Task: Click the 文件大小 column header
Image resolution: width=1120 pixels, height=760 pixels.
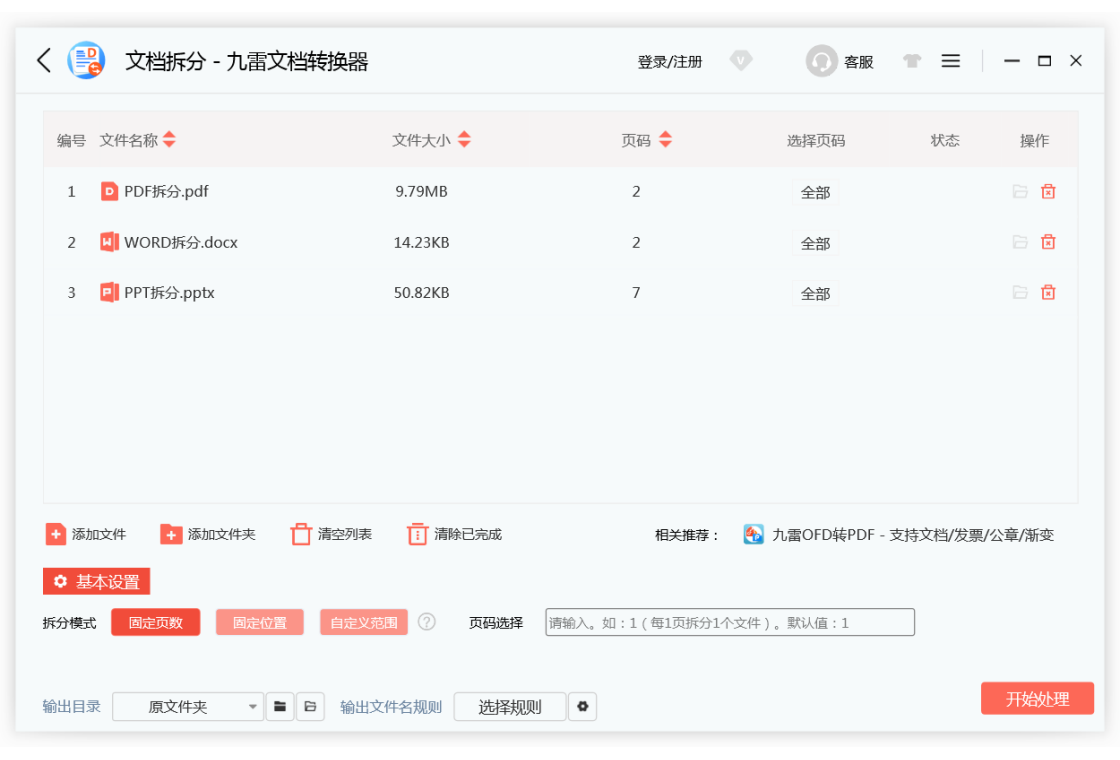Action: pos(421,140)
